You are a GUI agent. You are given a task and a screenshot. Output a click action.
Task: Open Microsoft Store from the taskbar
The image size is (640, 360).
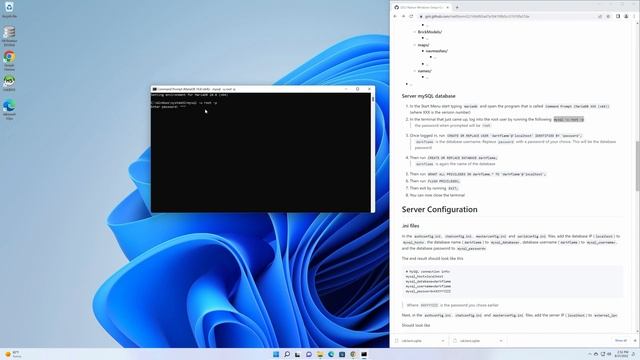(342, 354)
